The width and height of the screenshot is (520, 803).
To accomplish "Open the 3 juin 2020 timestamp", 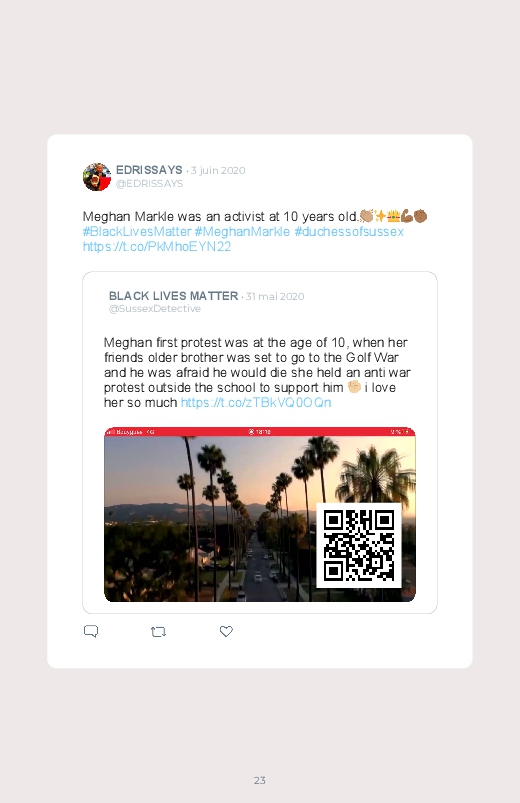I will 218,170.
